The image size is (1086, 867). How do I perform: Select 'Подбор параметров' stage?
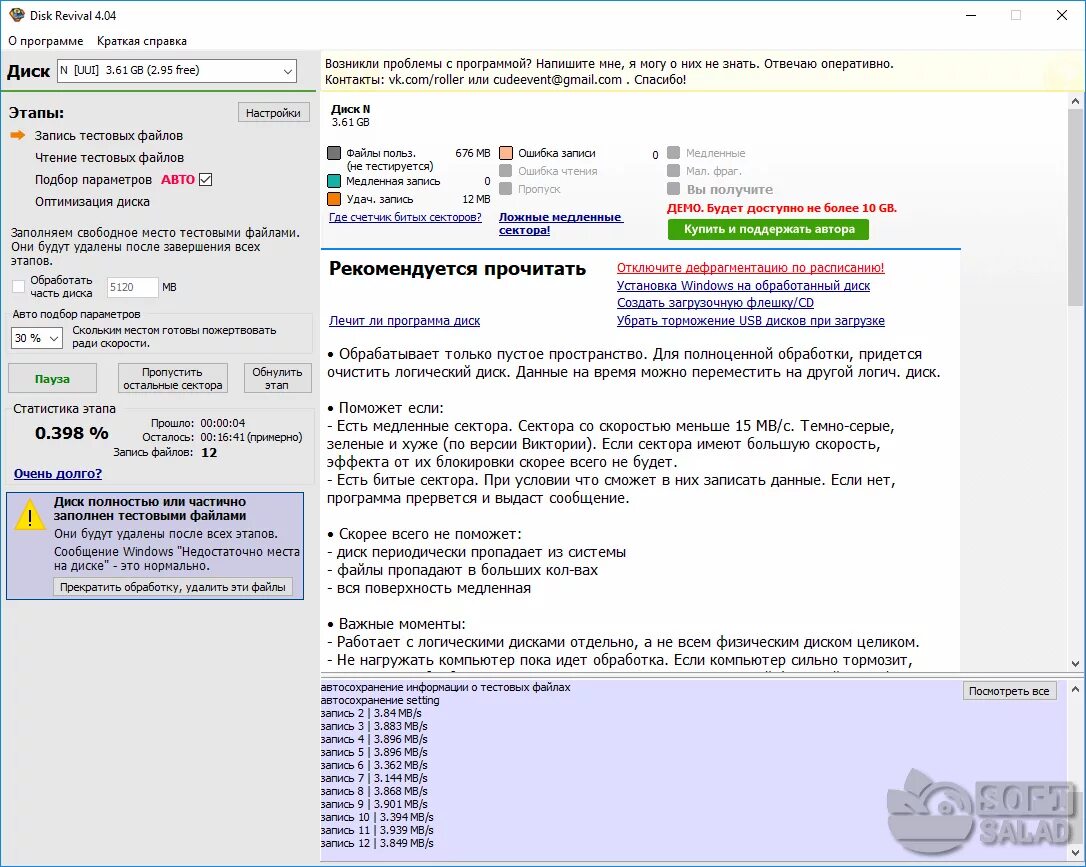pos(93,179)
